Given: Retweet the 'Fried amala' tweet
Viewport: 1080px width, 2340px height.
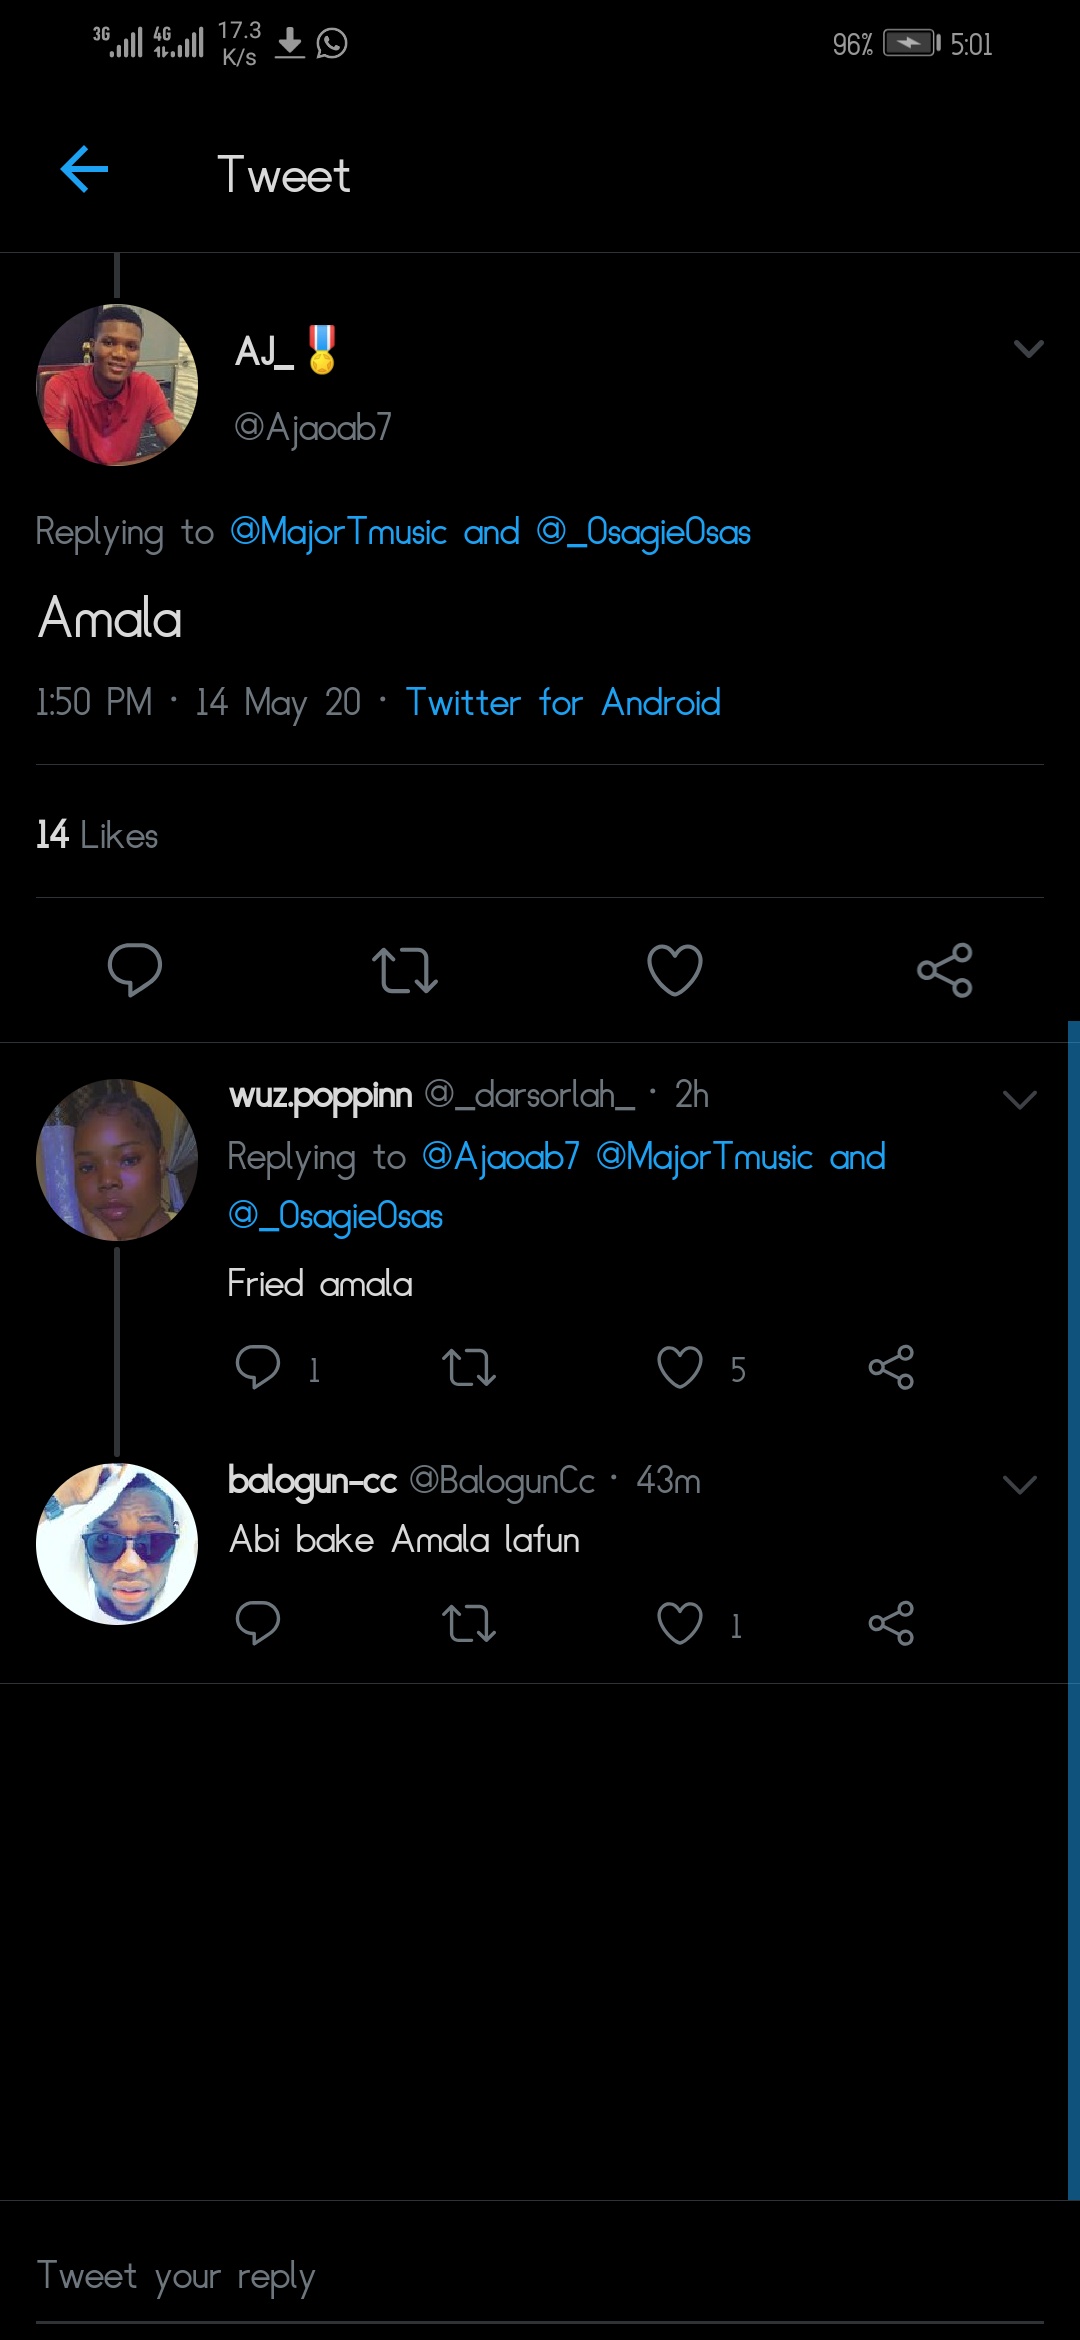Looking at the screenshot, I should 469,1367.
